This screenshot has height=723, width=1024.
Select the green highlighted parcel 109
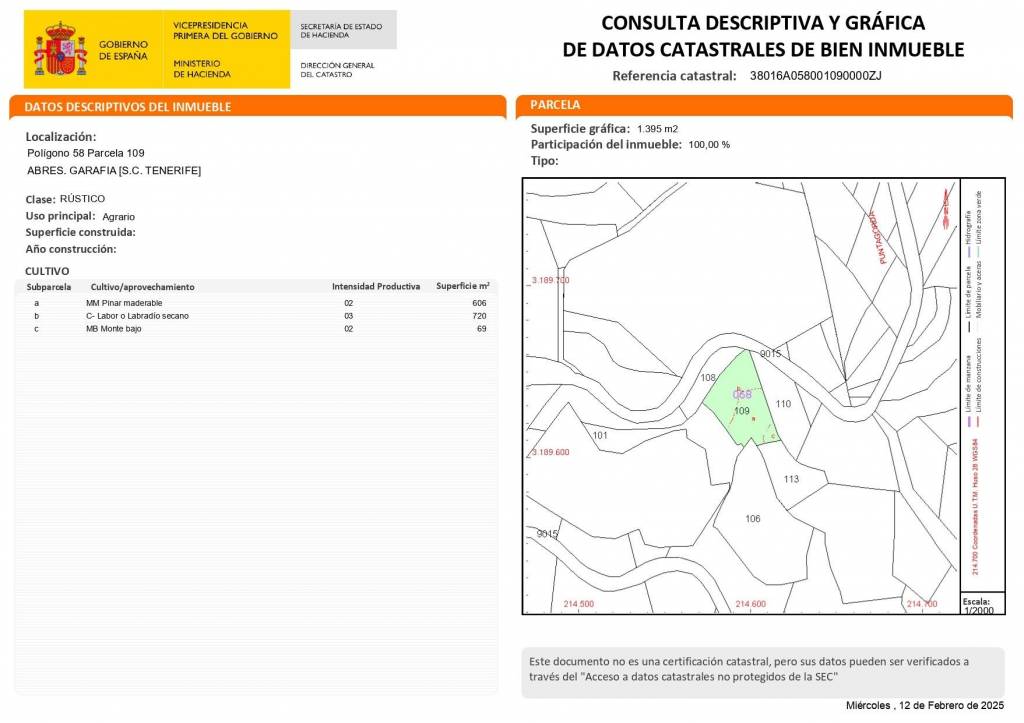click(740, 405)
